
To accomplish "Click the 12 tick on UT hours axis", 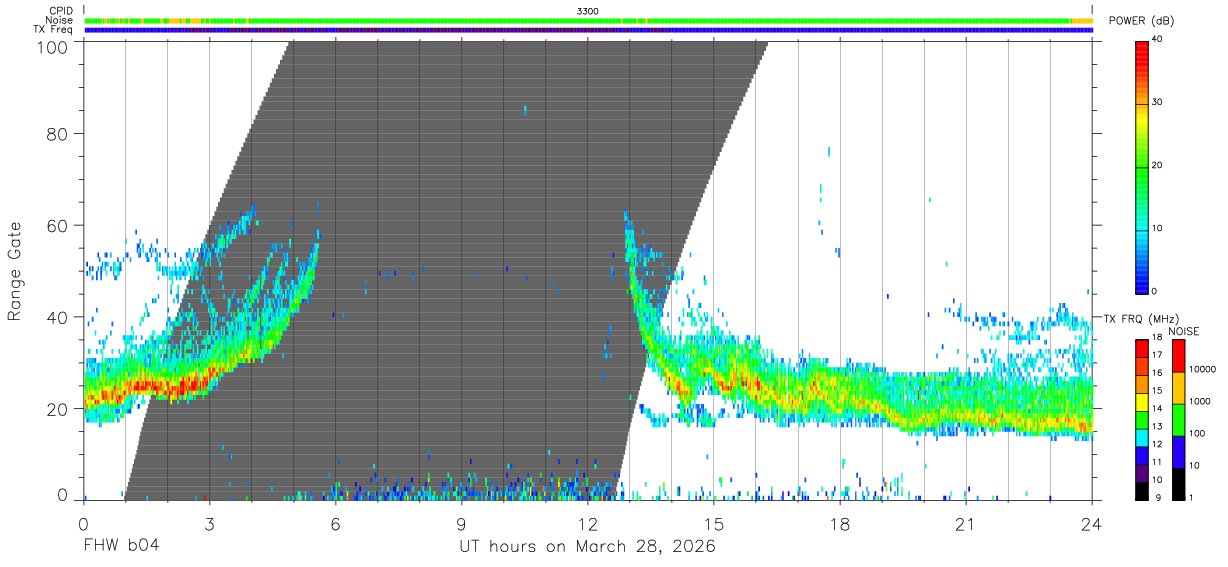I will 588,524.
